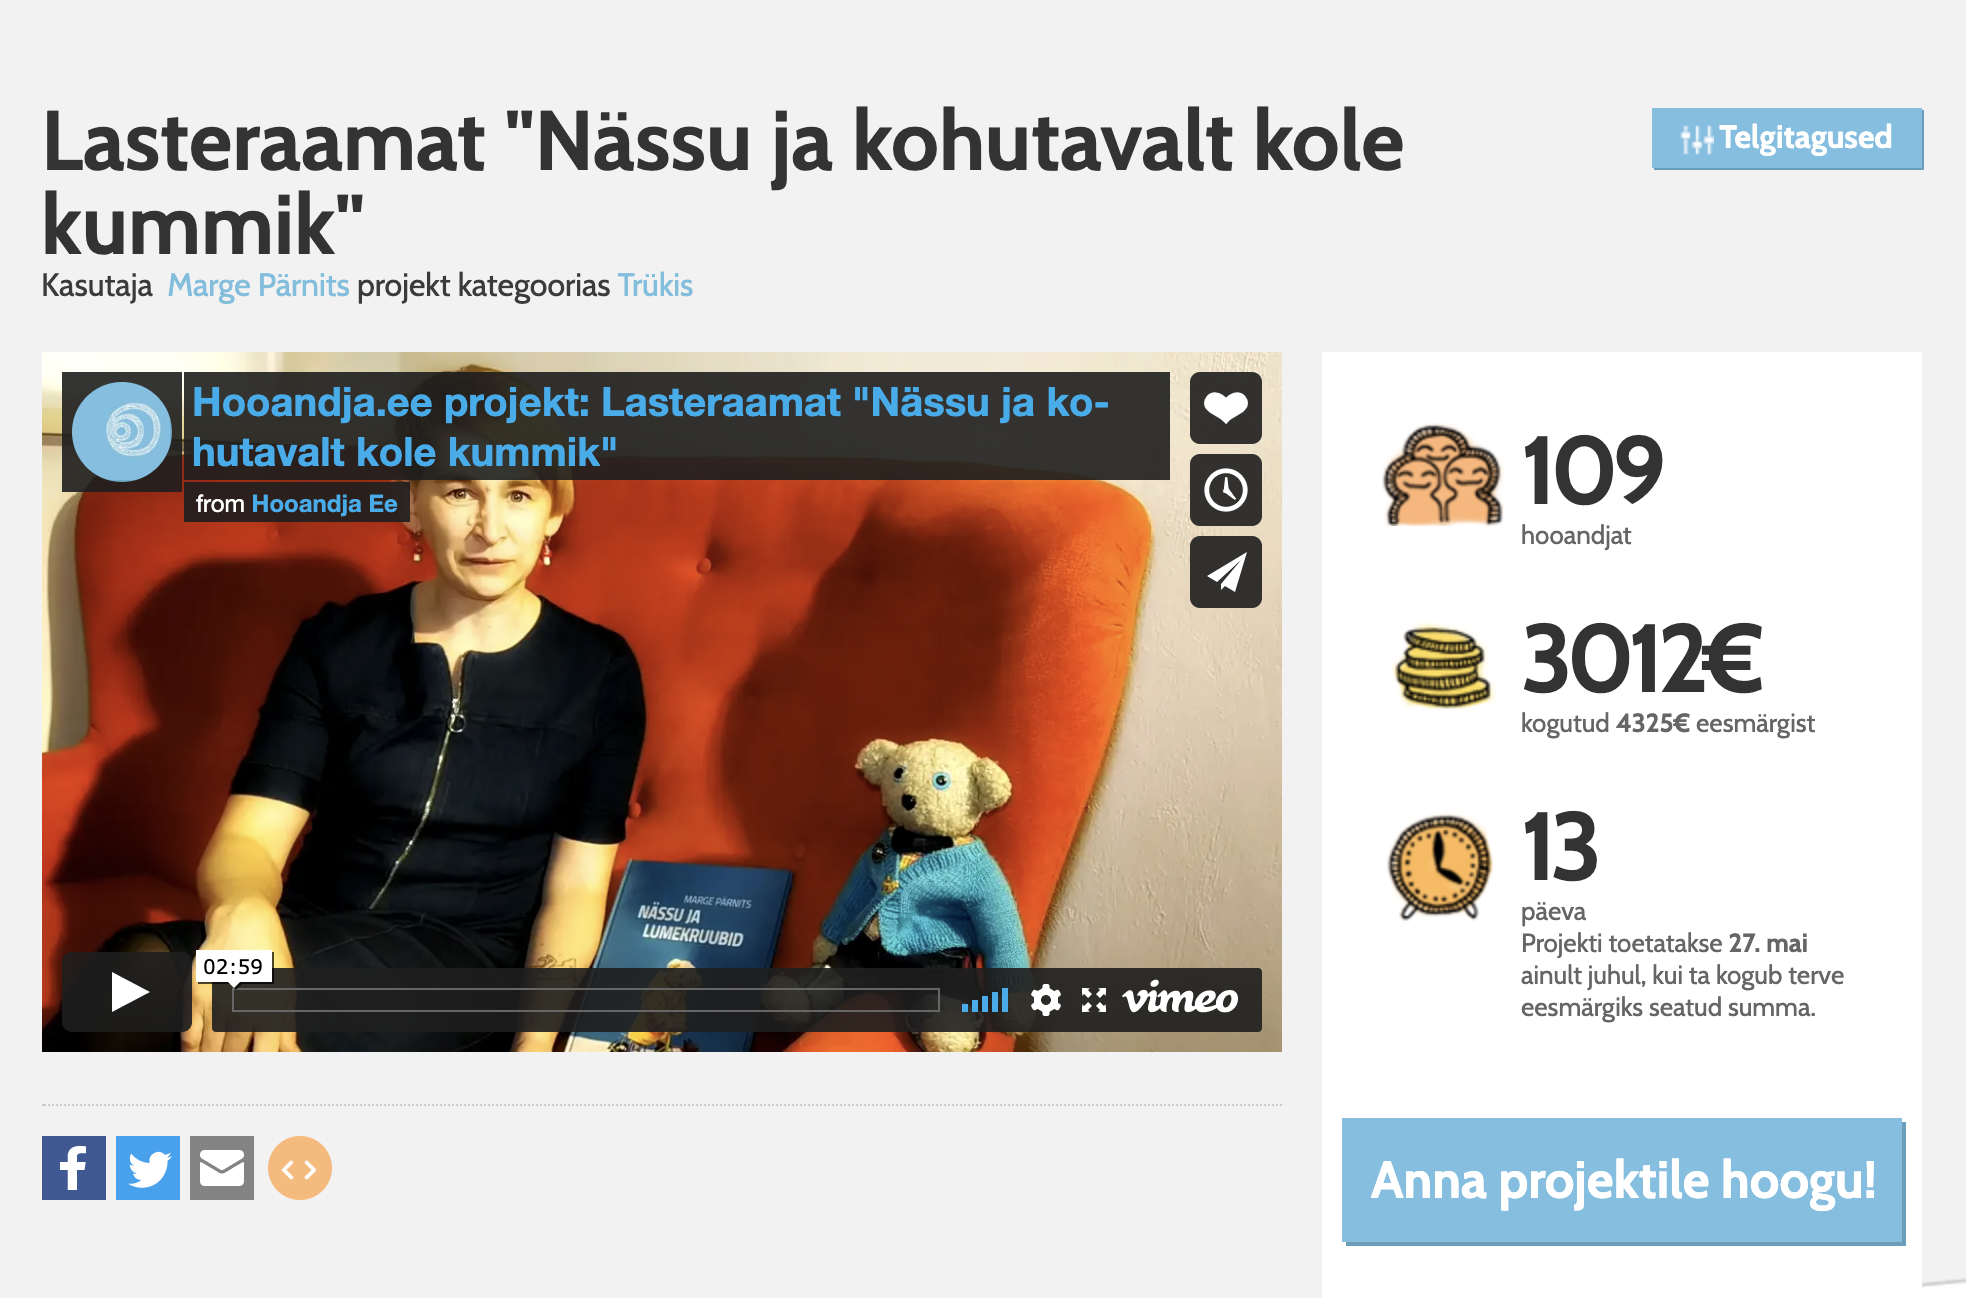Add video to Watch Later clock icon
This screenshot has width=1966, height=1298.
click(x=1225, y=490)
